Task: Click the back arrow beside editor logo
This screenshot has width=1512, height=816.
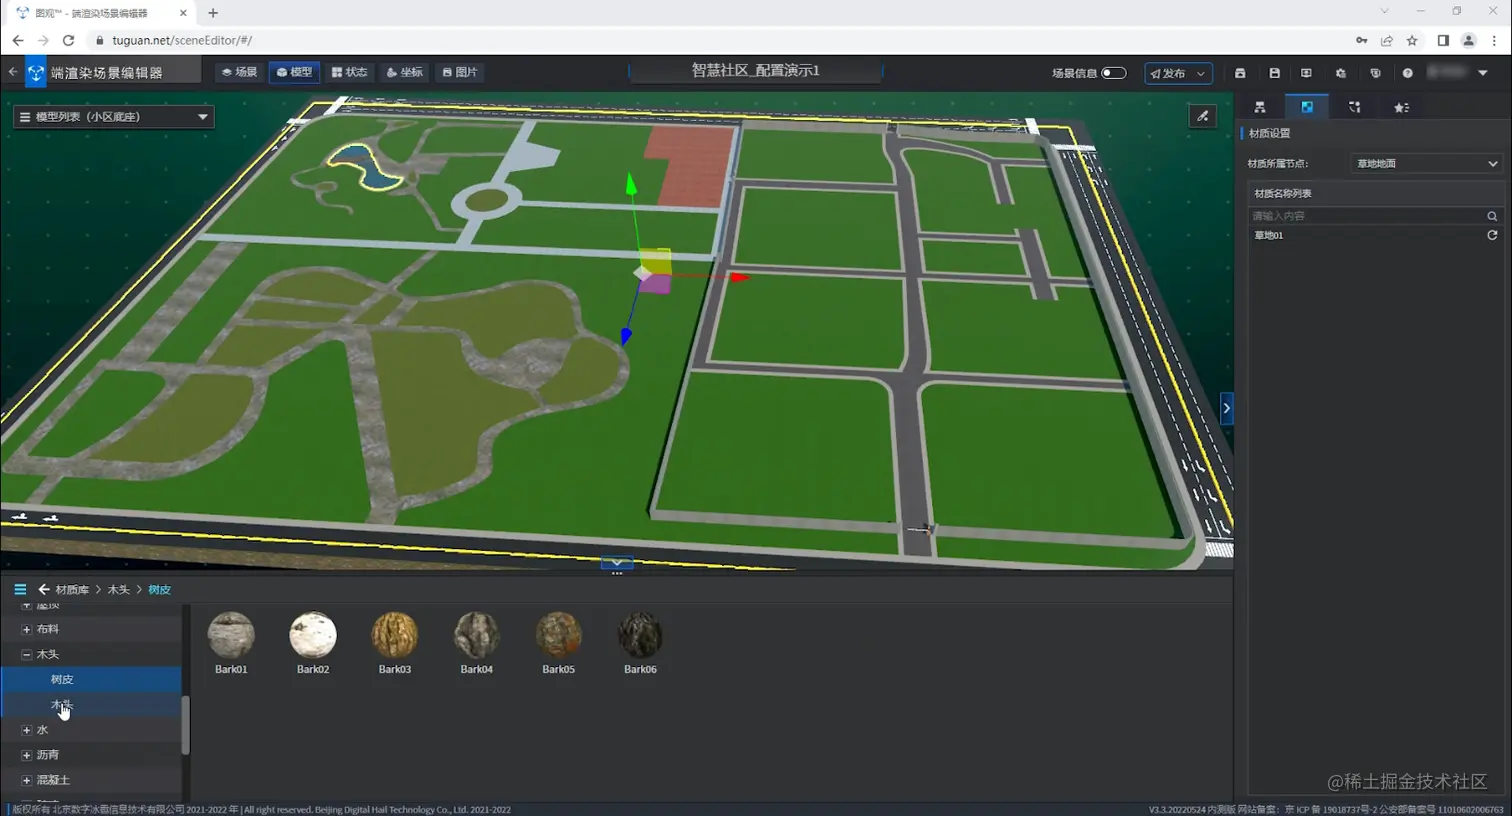Action: click(13, 72)
